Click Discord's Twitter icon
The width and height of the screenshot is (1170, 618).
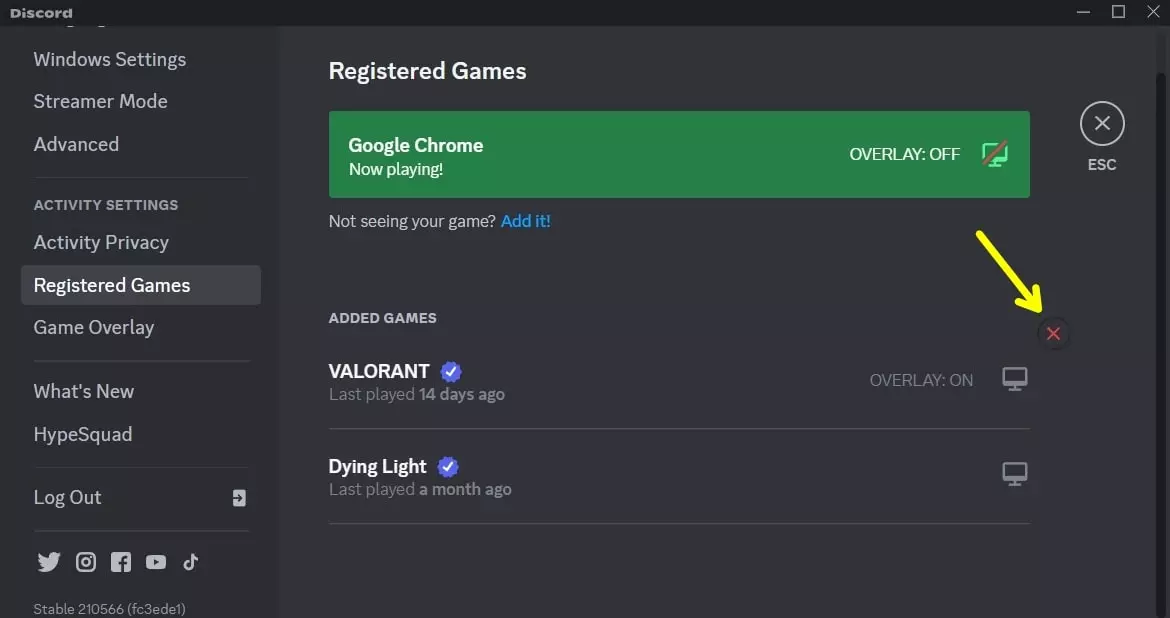(48, 562)
